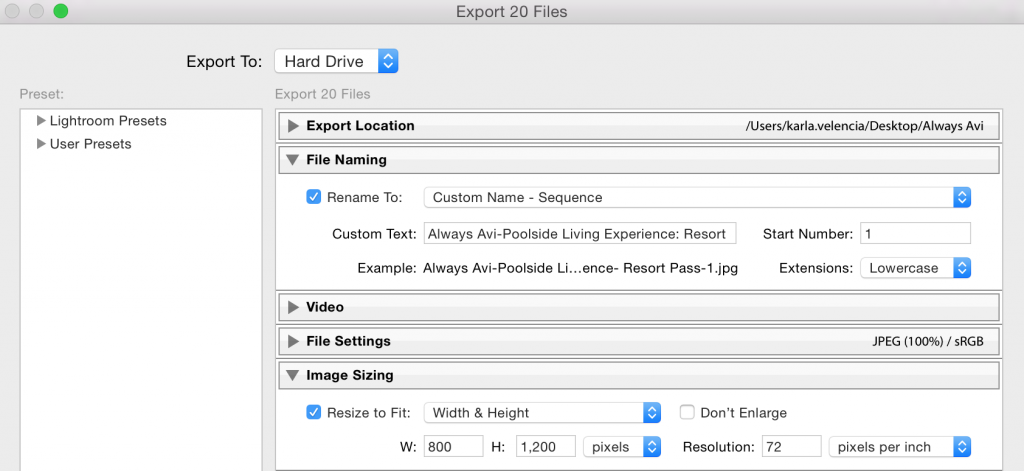Click the Export Location path text
Screen dimensions: 1024x471
[864, 126]
